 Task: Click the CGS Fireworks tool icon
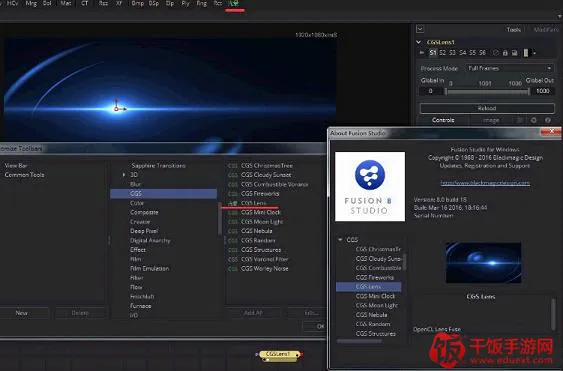coord(233,194)
